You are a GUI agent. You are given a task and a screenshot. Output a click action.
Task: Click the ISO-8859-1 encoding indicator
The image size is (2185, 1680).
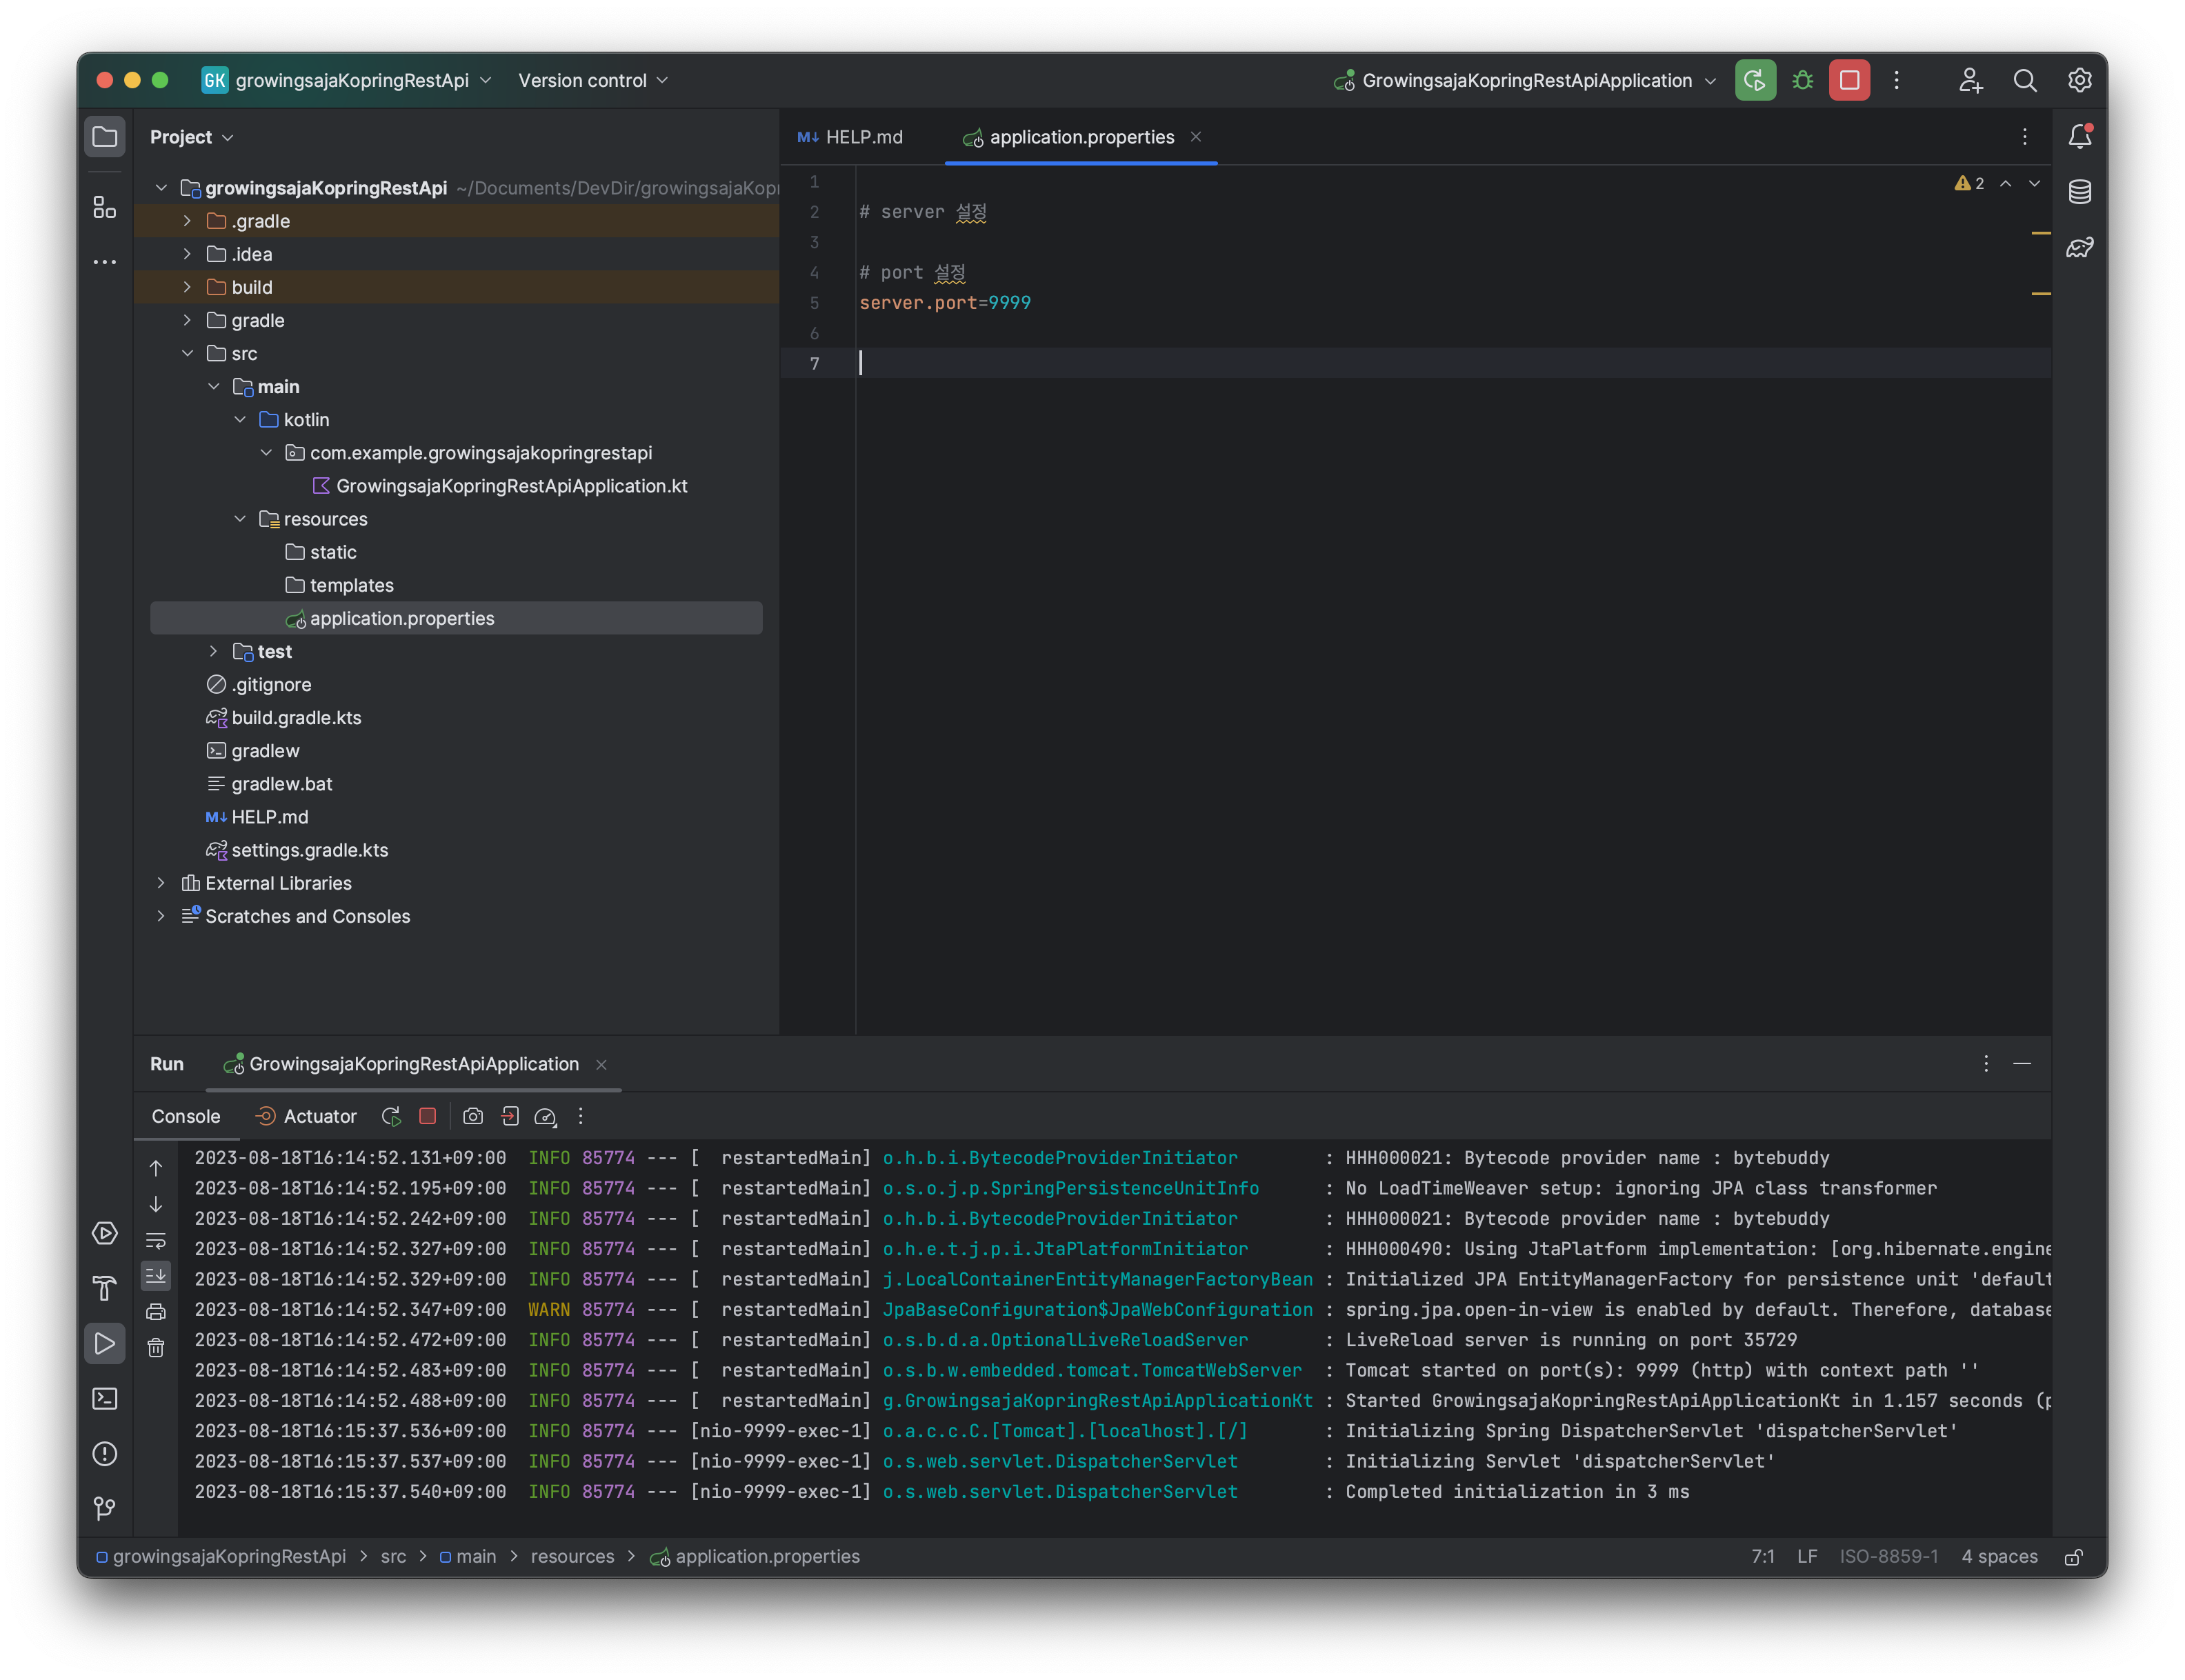pyautogui.click(x=1888, y=1557)
